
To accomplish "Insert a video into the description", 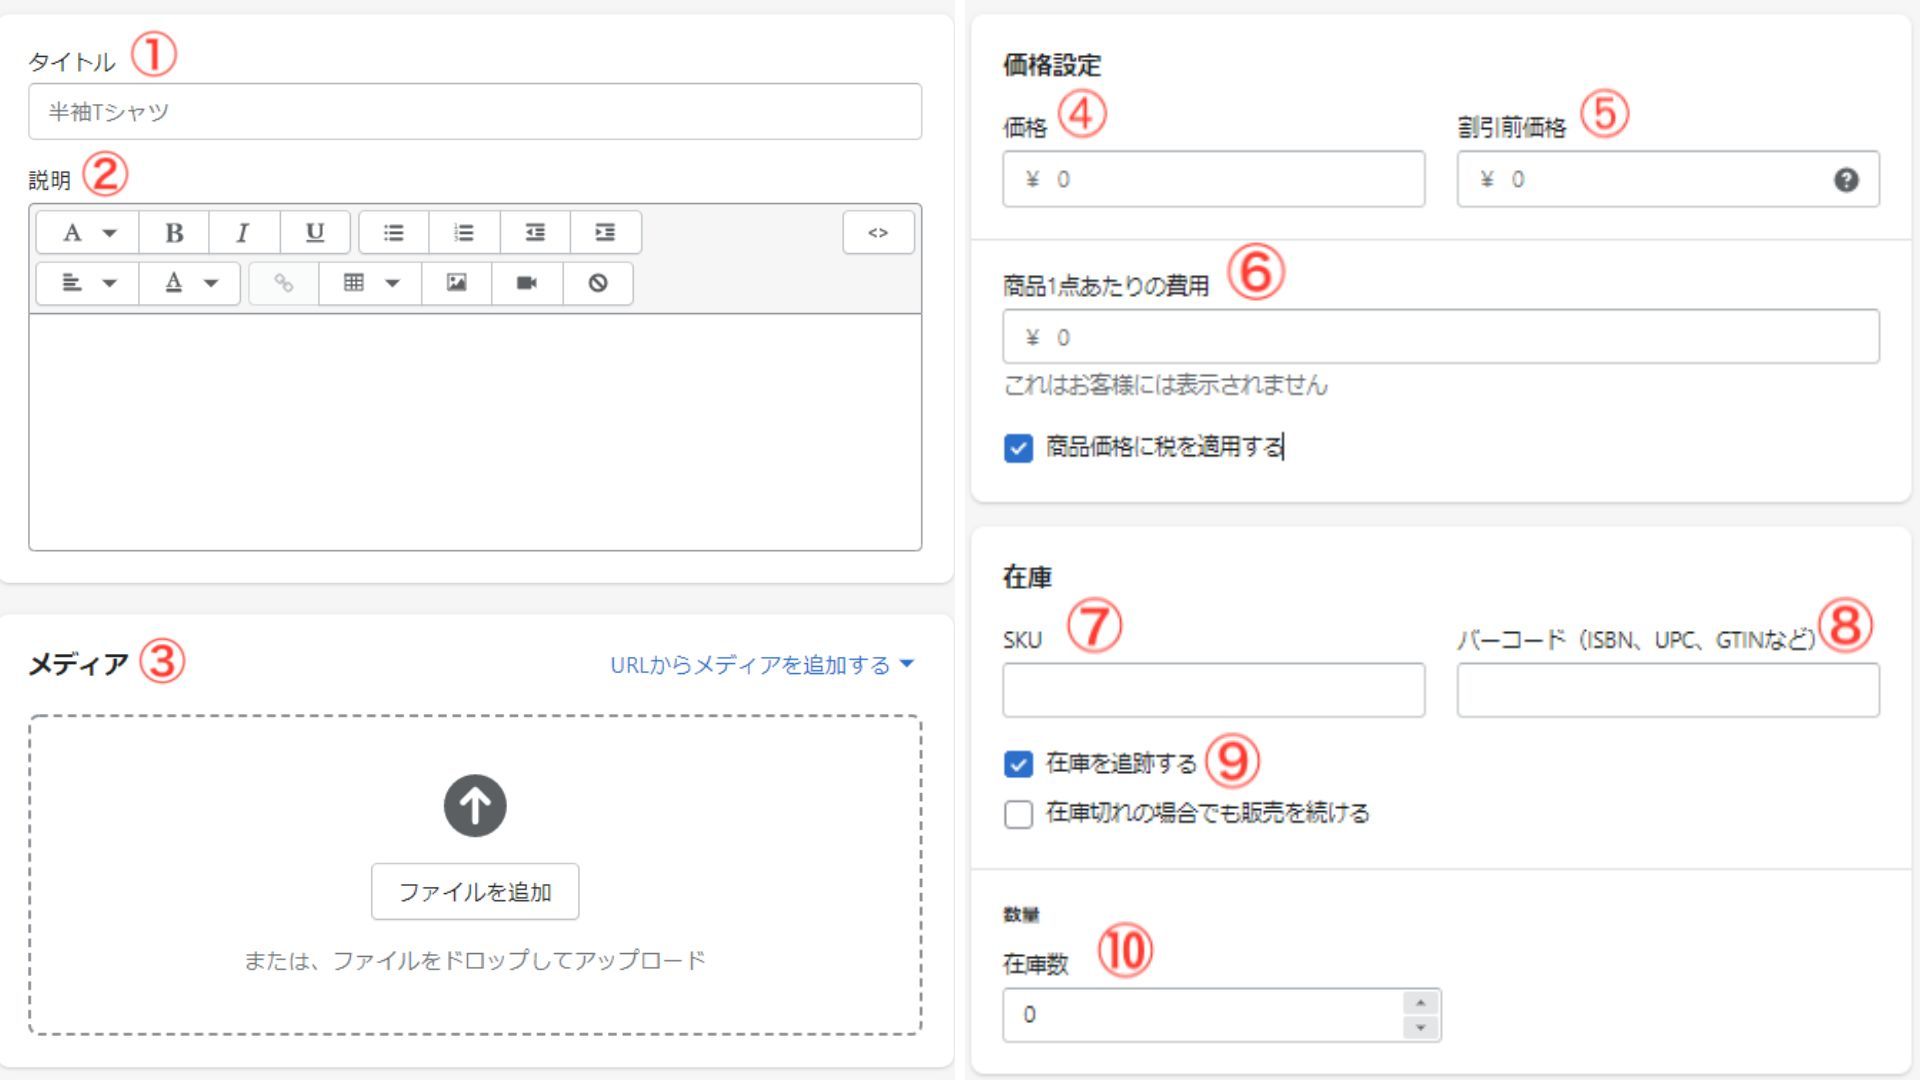I will 527,283.
